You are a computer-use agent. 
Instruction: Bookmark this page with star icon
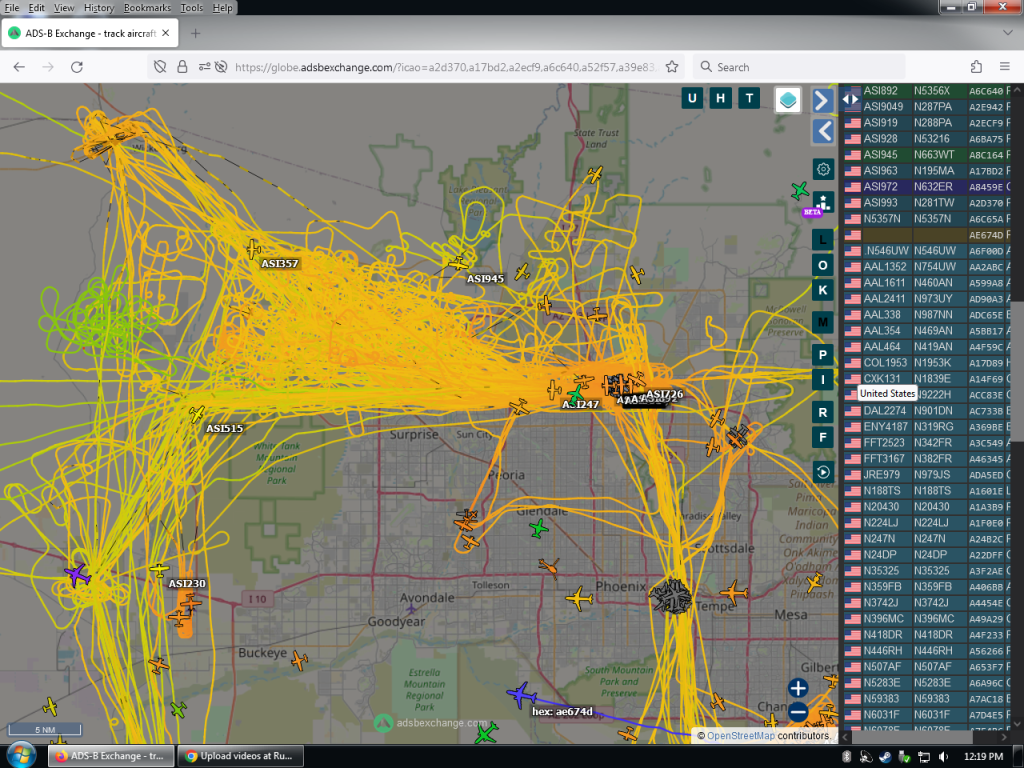coord(671,67)
